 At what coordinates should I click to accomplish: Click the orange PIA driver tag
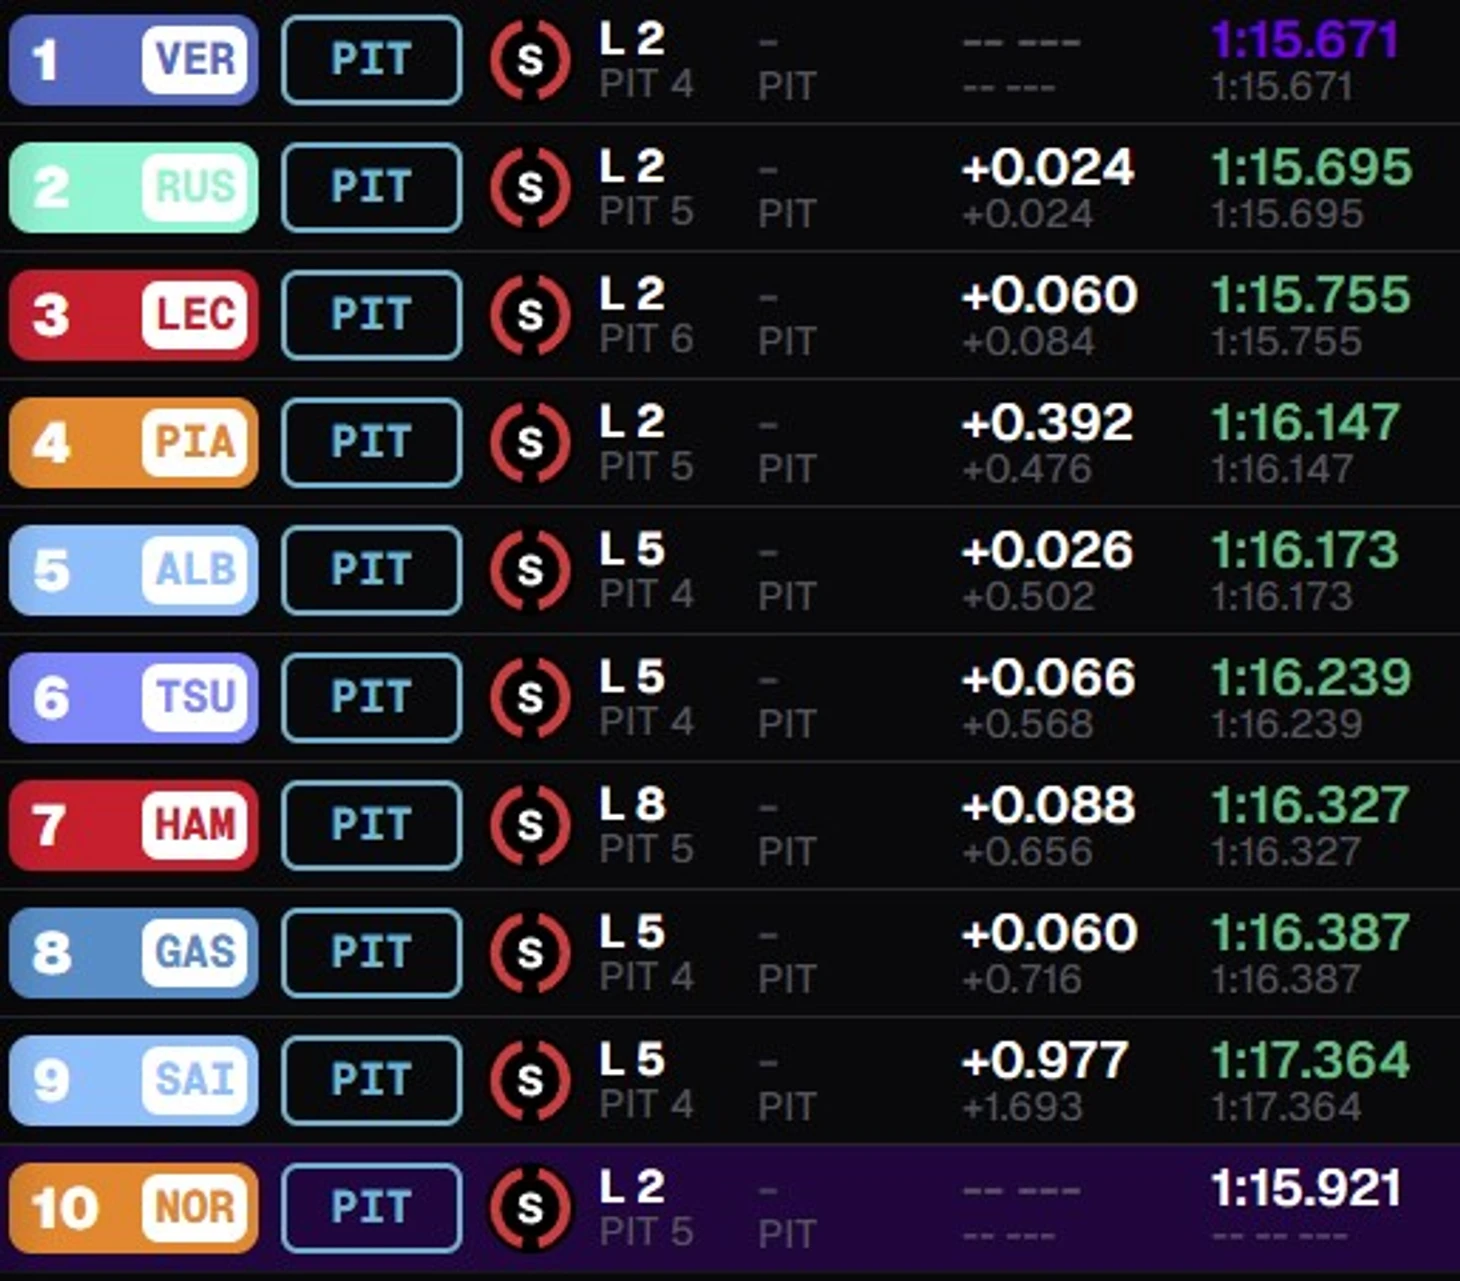point(133,442)
